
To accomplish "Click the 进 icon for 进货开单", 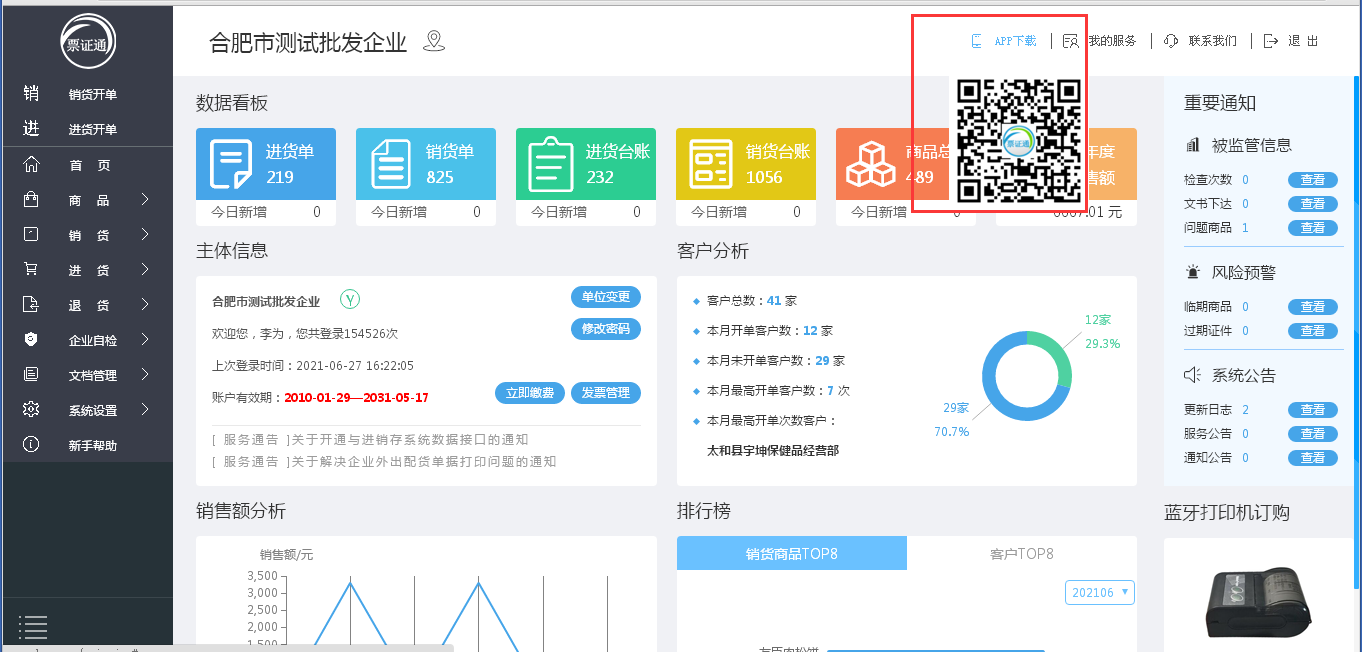I will tap(31, 128).
